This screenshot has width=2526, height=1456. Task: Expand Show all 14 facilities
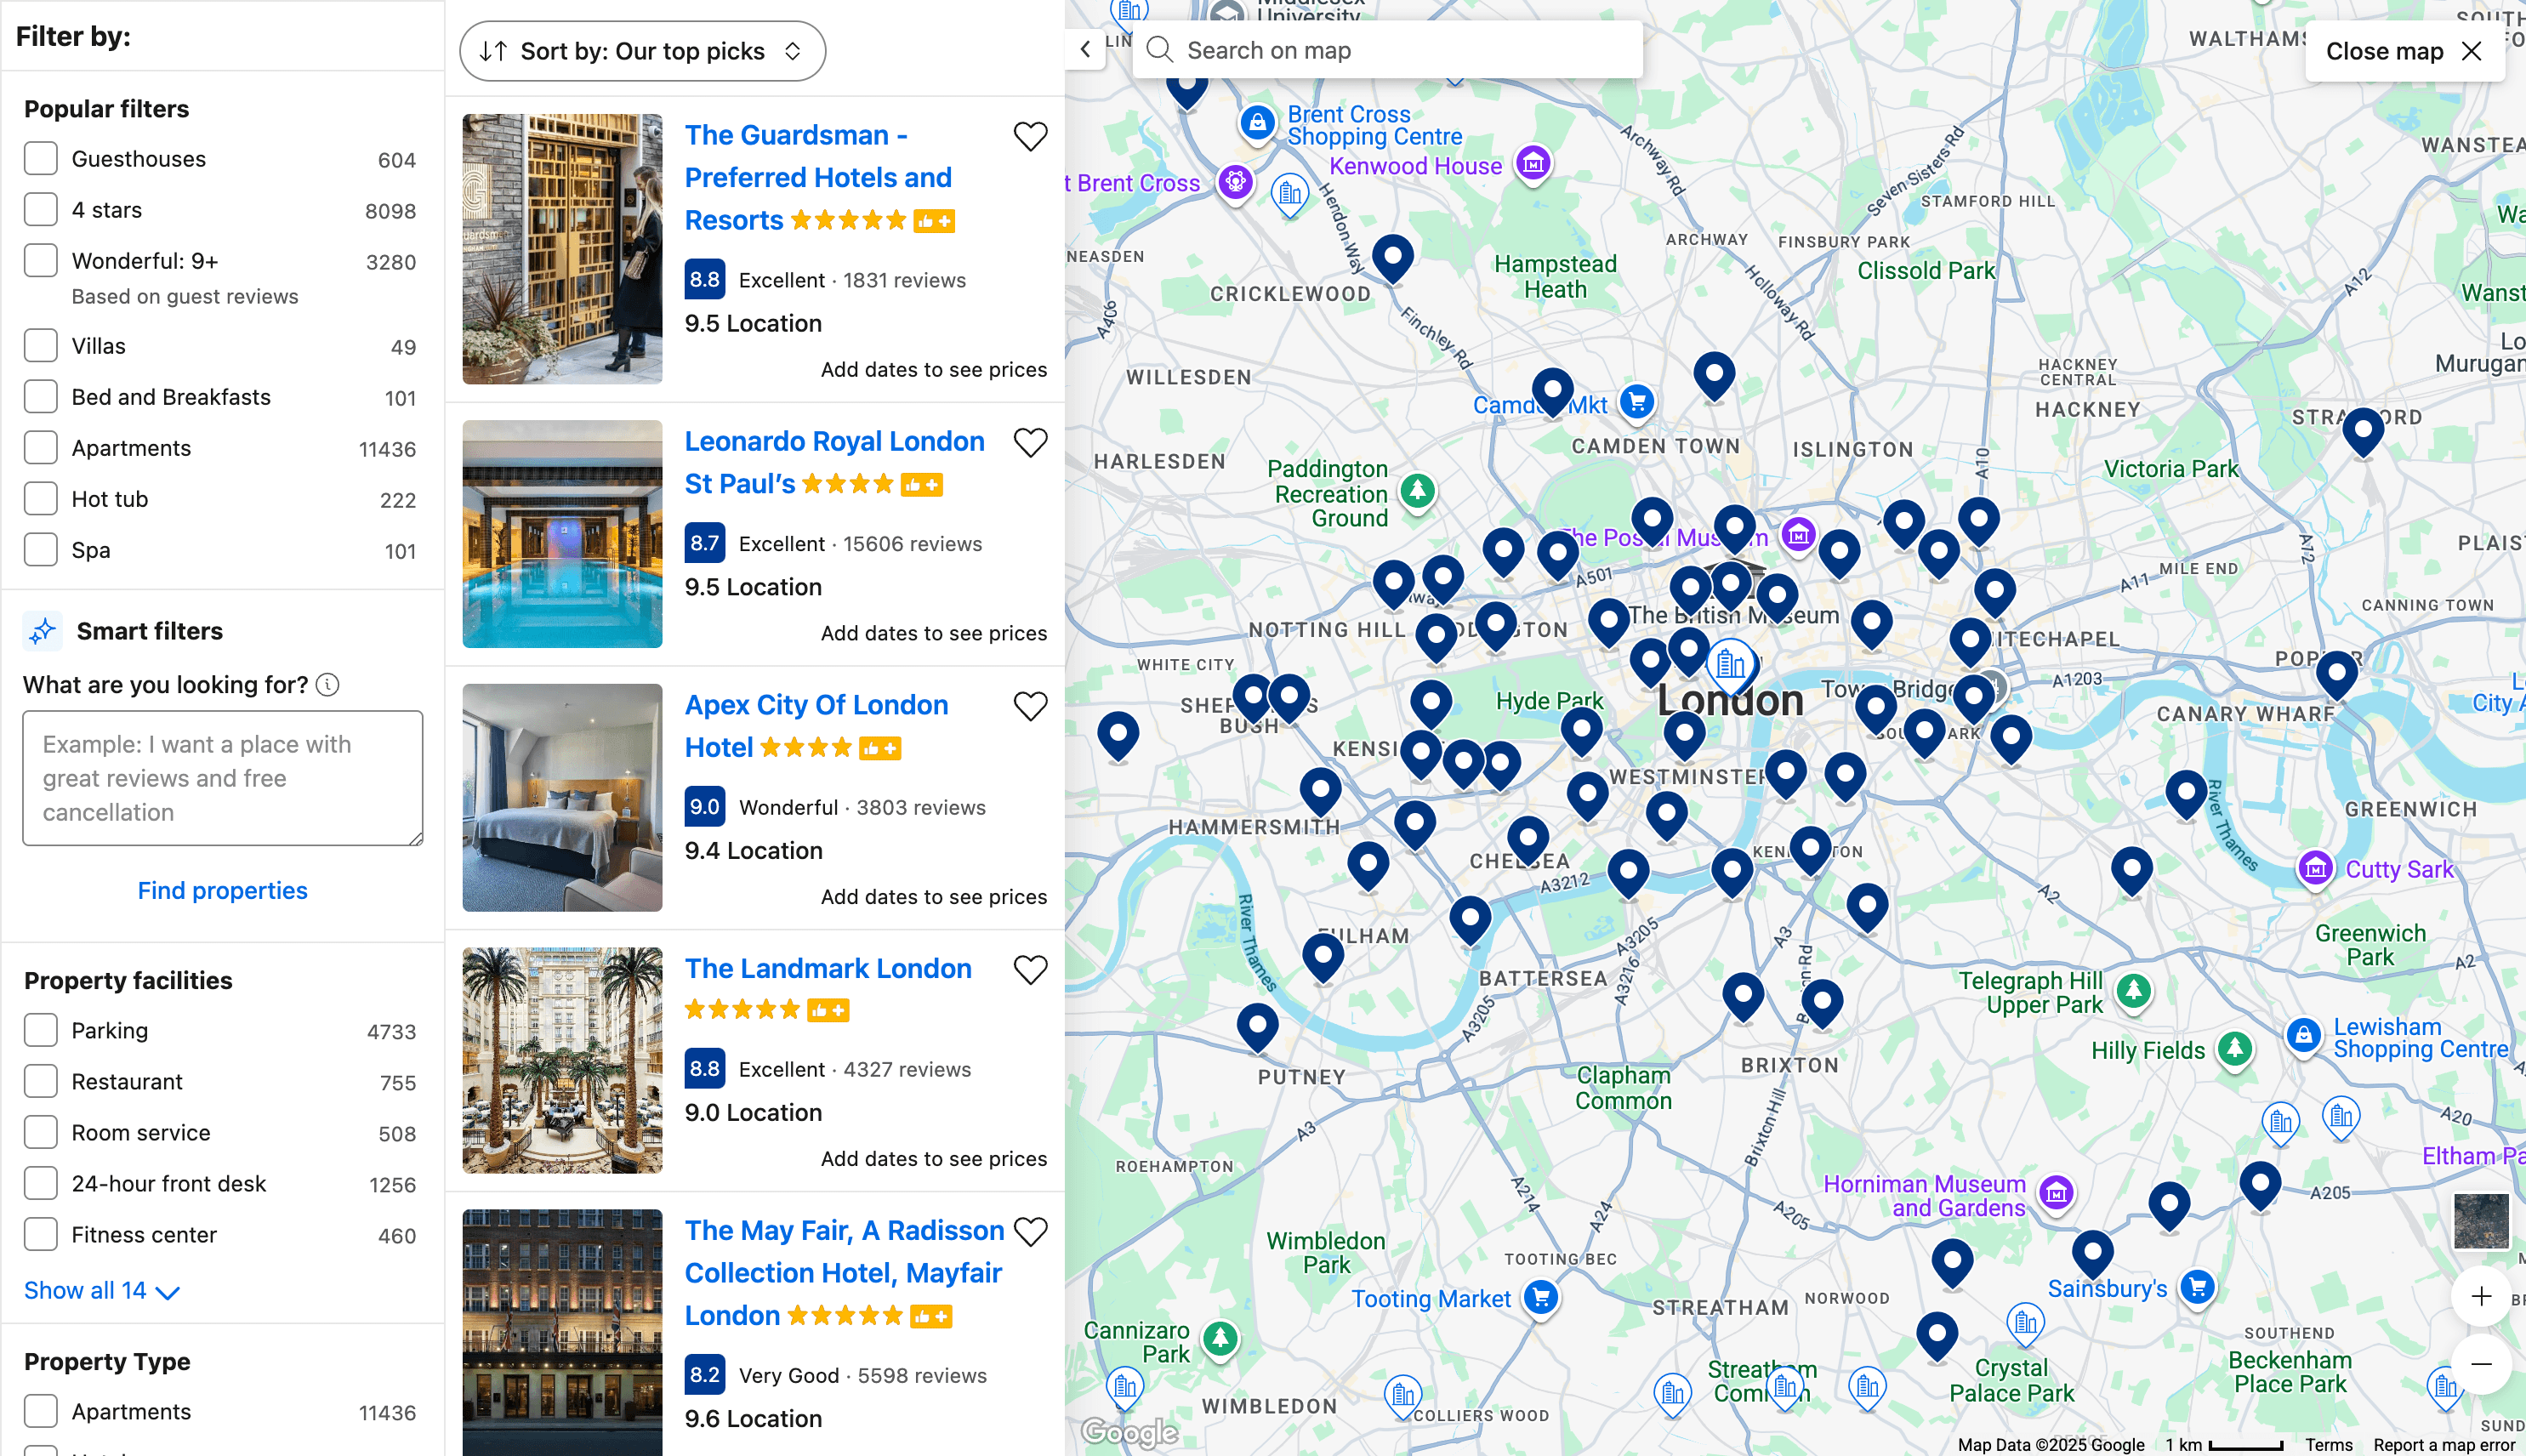101,1291
